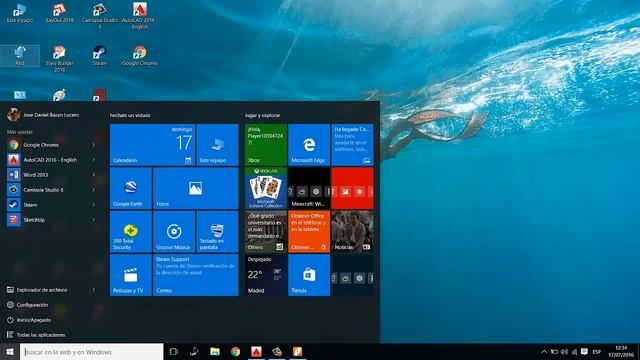Switch to AutoCAD on the taskbar
640x360 pixels.
tap(256, 352)
